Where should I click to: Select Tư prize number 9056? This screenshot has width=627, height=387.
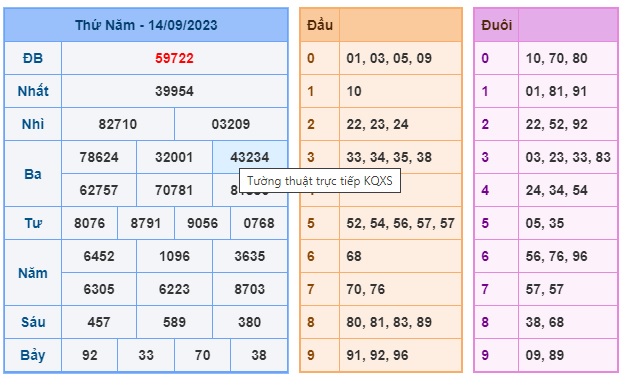(202, 223)
